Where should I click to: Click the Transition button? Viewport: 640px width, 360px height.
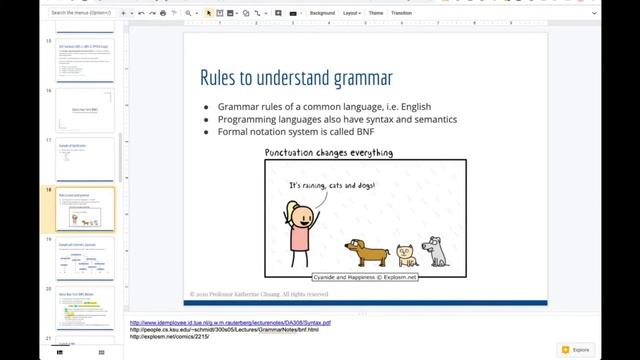(x=401, y=13)
